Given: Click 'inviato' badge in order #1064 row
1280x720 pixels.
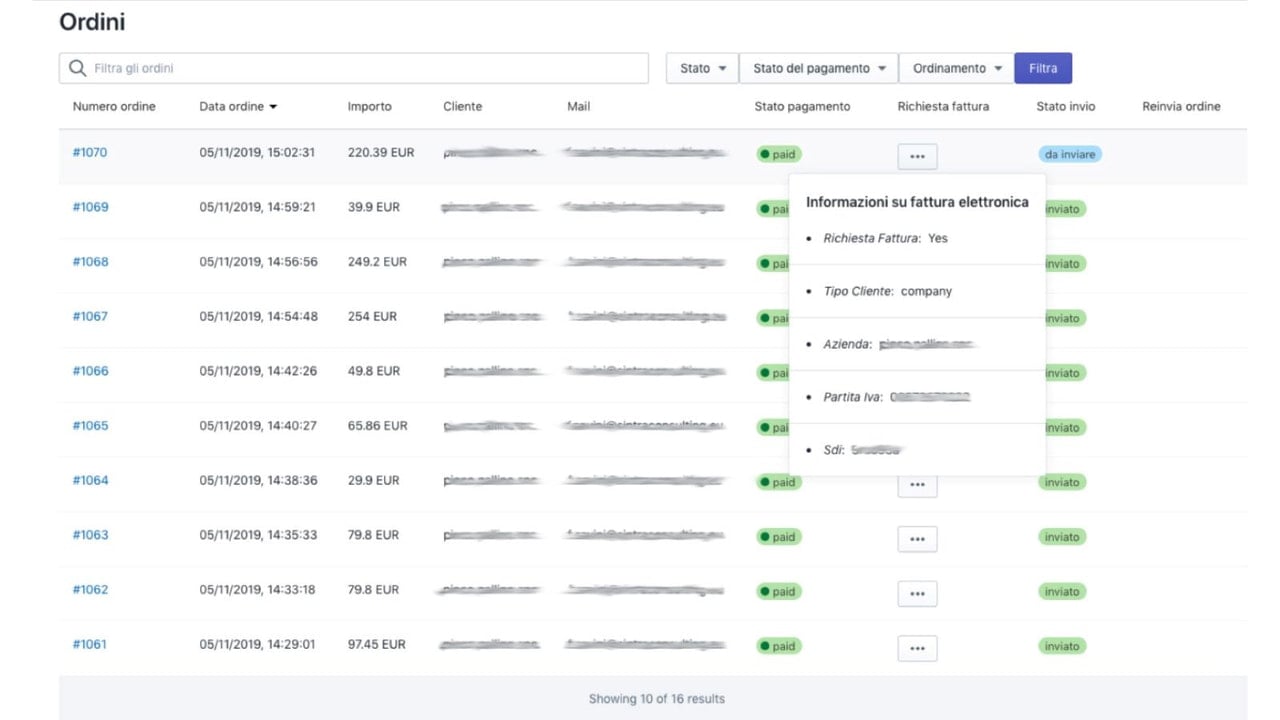Looking at the screenshot, I should pyautogui.click(x=1062, y=482).
